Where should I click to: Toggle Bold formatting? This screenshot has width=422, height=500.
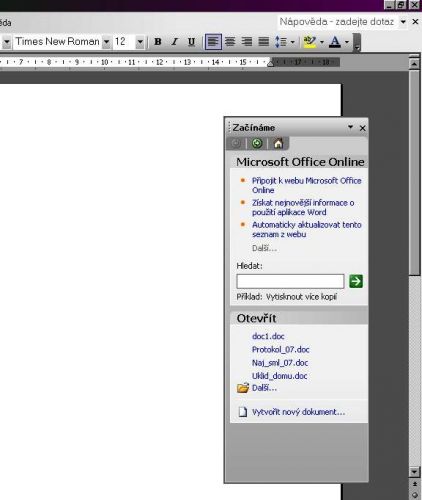[158, 42]
